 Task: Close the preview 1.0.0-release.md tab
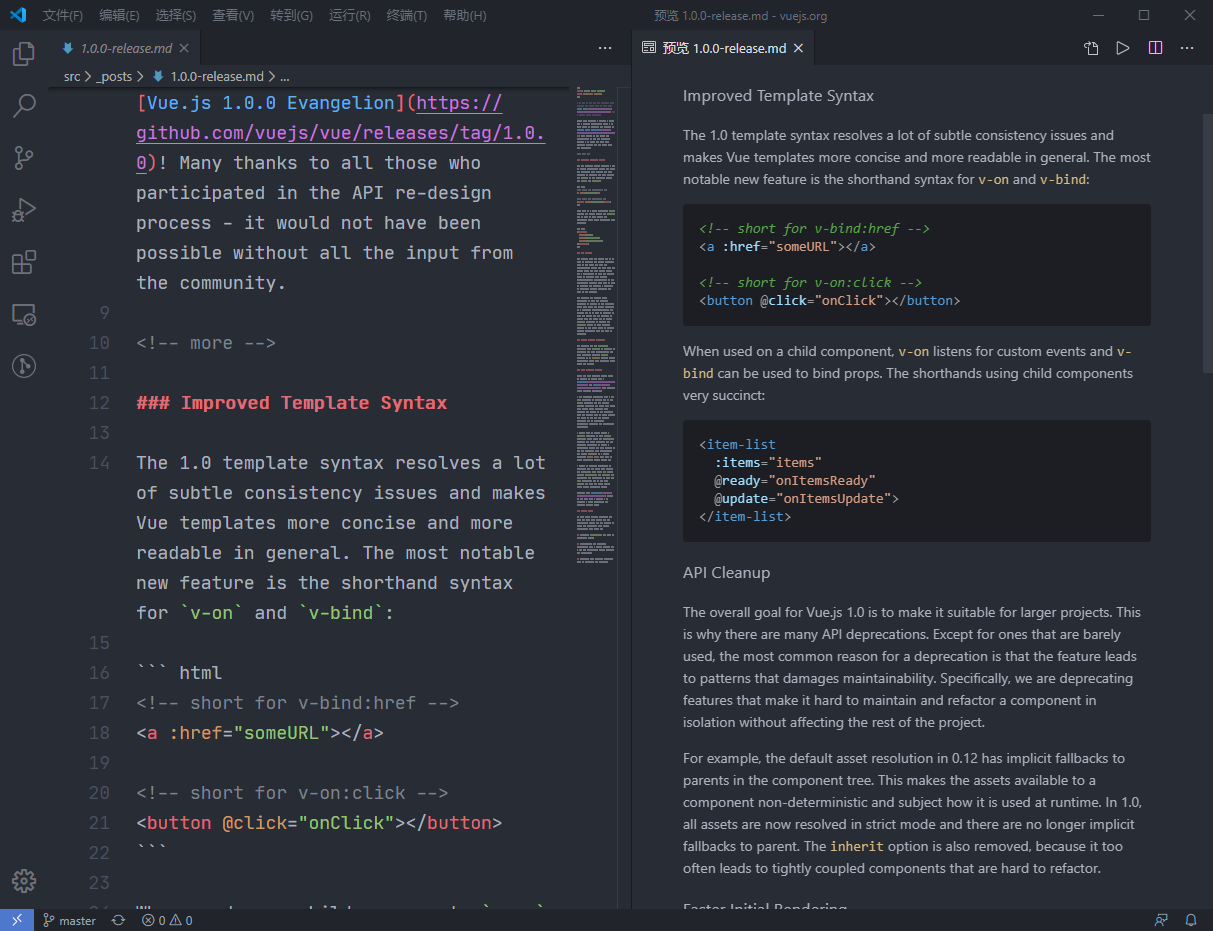click(x=799, y=48)
